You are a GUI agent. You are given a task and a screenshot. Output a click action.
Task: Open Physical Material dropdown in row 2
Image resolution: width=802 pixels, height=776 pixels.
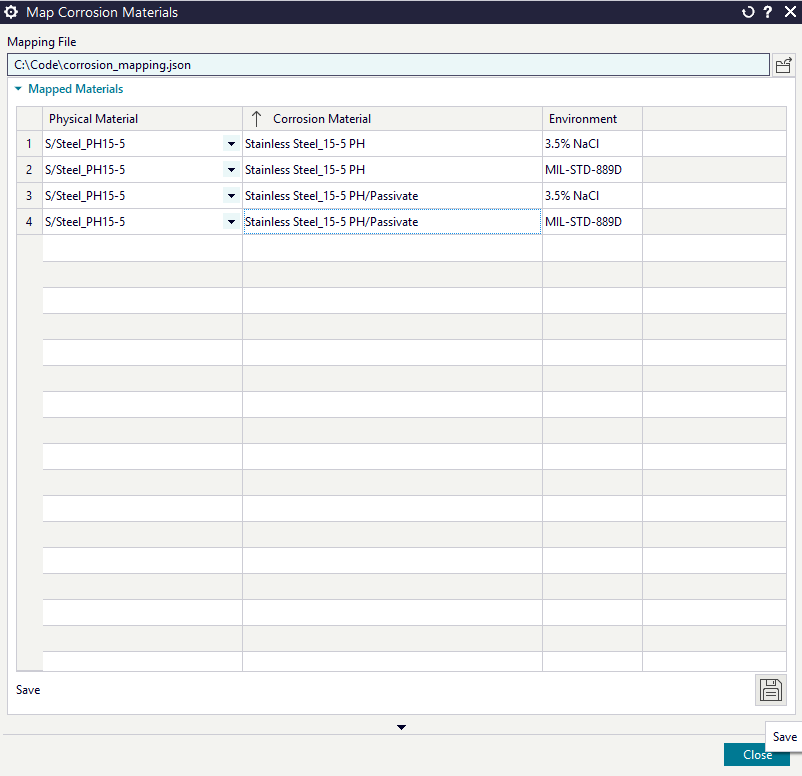[231, 170]
